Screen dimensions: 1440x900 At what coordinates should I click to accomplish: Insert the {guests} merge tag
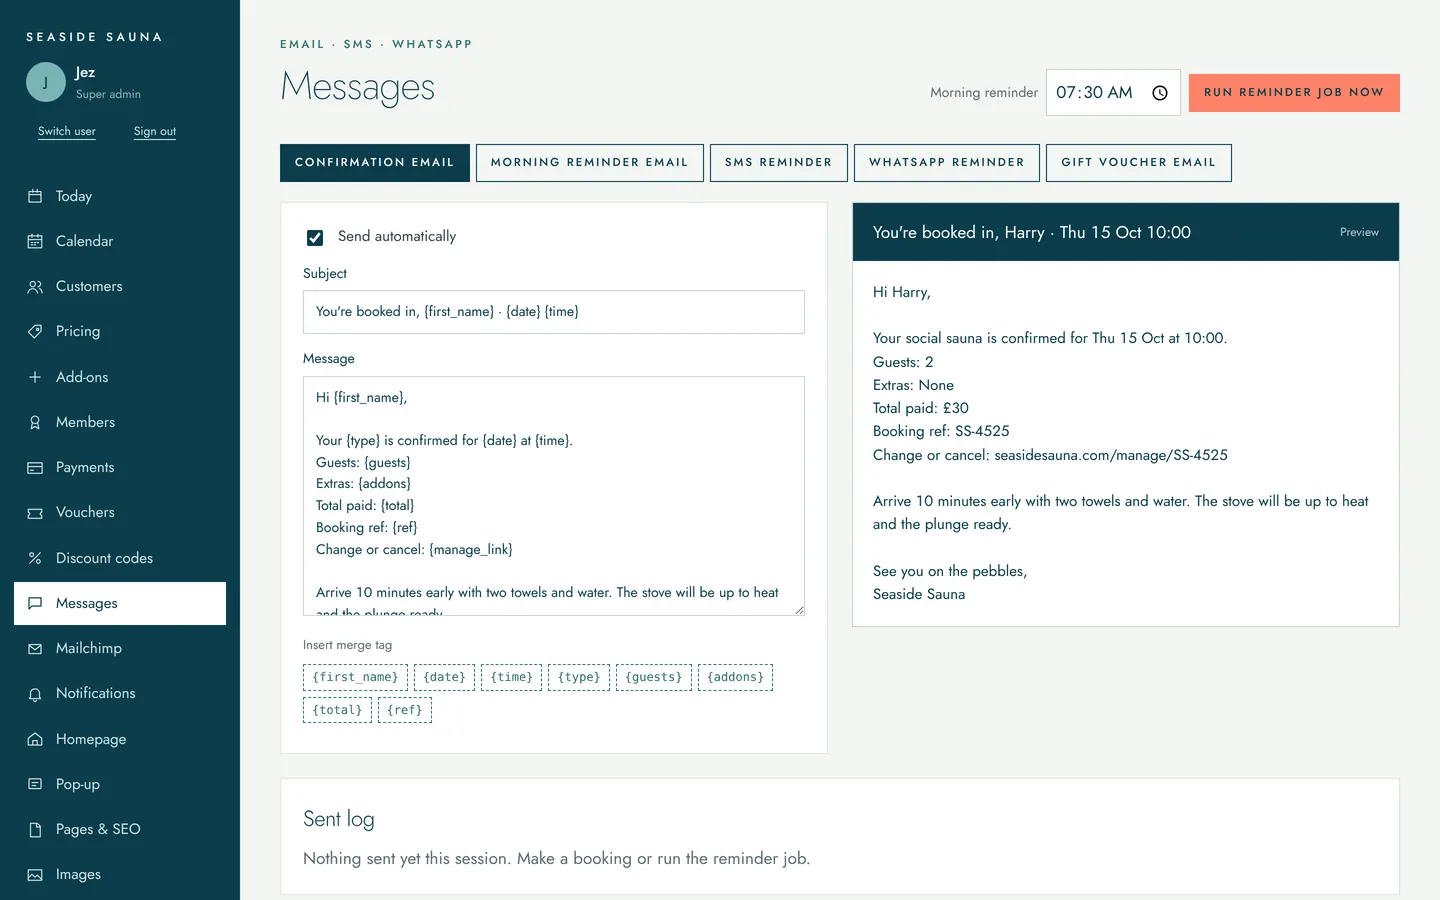654,677
